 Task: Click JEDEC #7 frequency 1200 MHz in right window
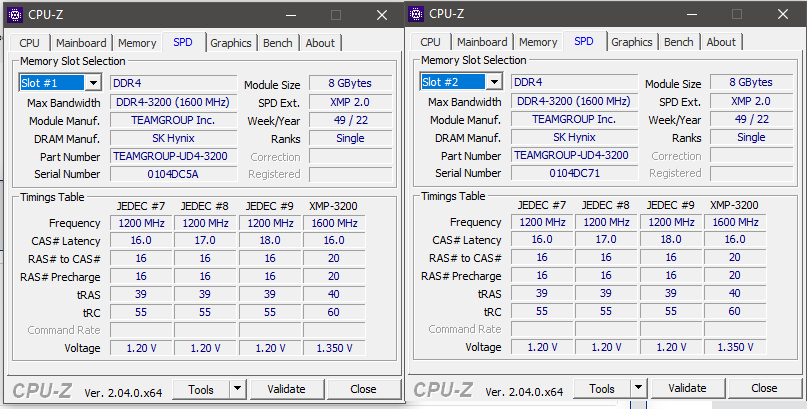click(x=542, y=222)
